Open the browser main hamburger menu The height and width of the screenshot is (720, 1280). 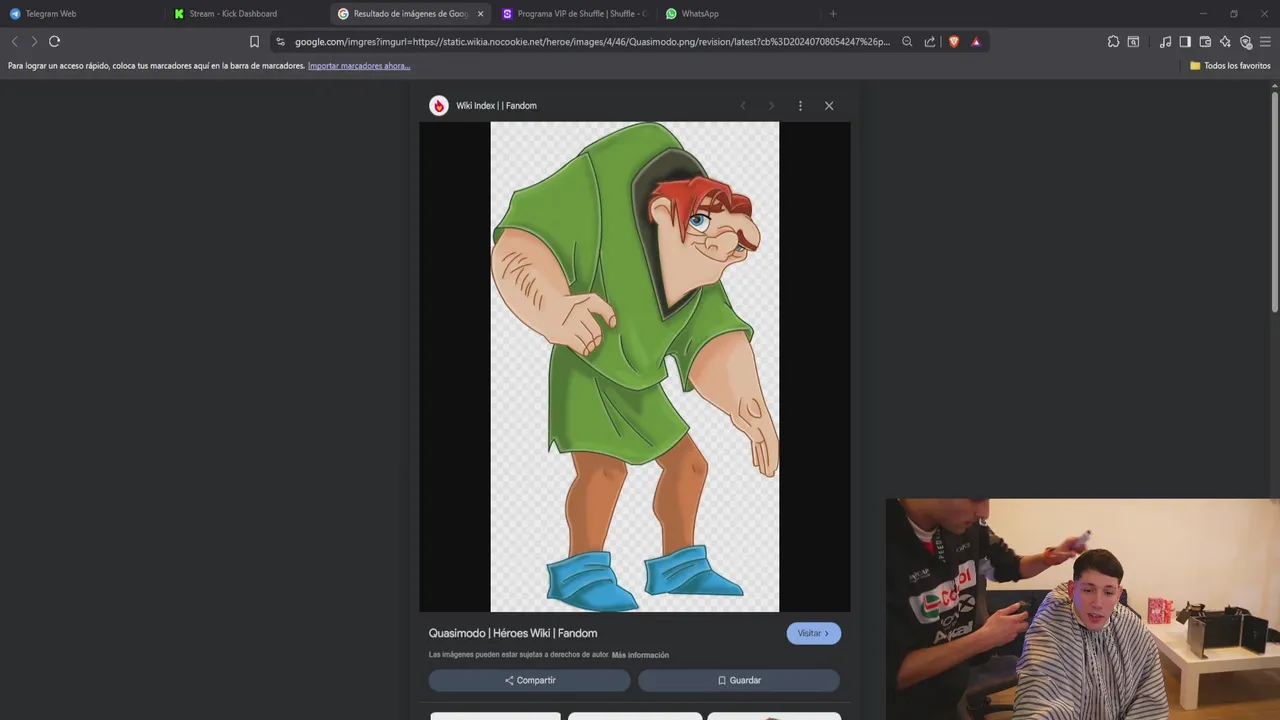[x=1265, y=41]
